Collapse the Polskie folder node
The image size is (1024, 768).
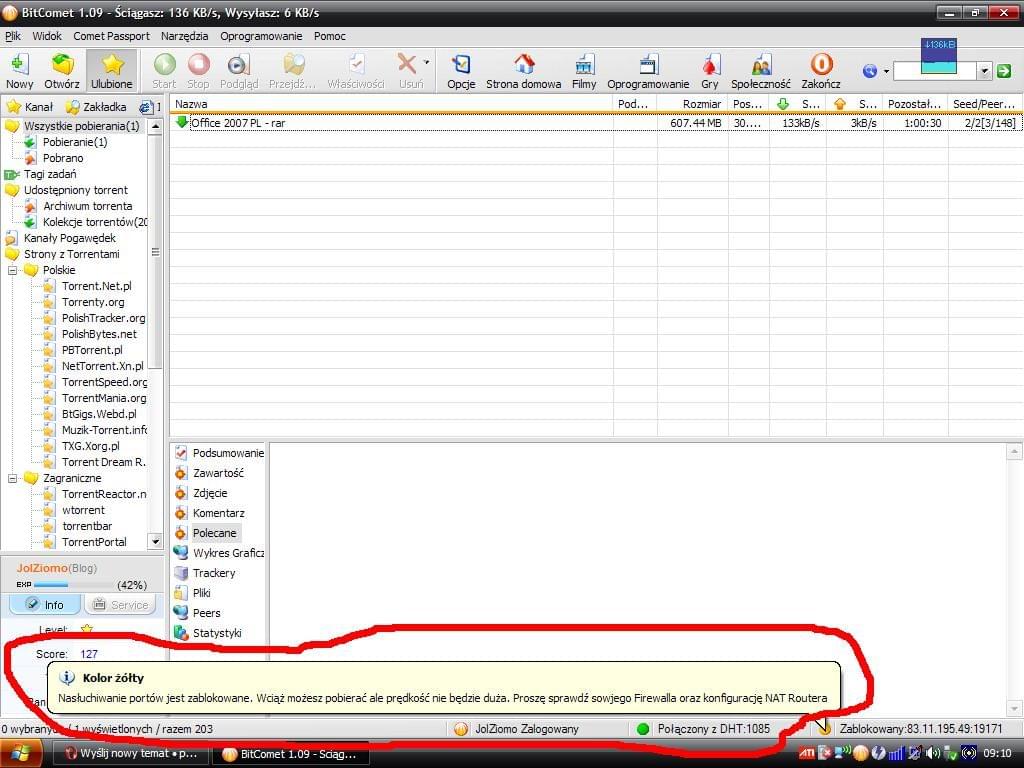12,270
